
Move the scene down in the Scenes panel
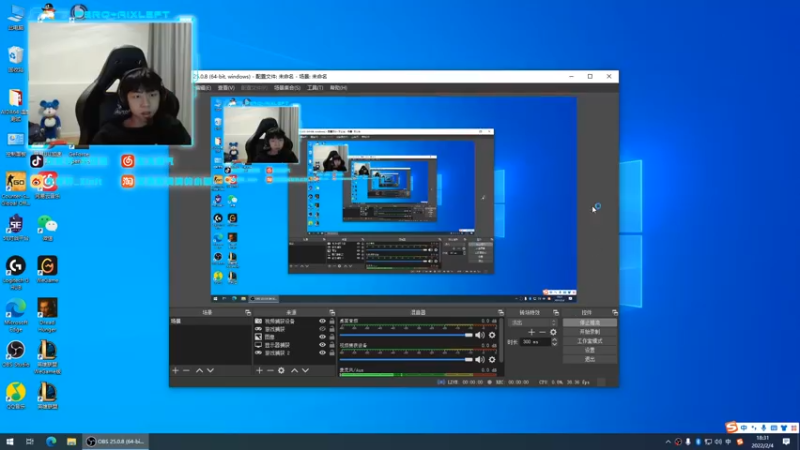(210, 370)
